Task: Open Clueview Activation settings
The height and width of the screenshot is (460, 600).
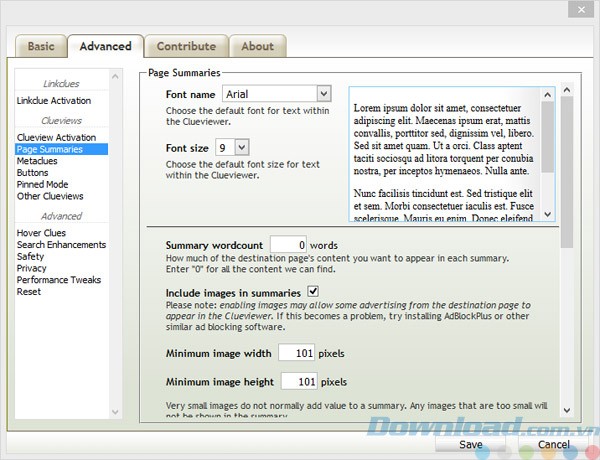Action: pos(56,137)
